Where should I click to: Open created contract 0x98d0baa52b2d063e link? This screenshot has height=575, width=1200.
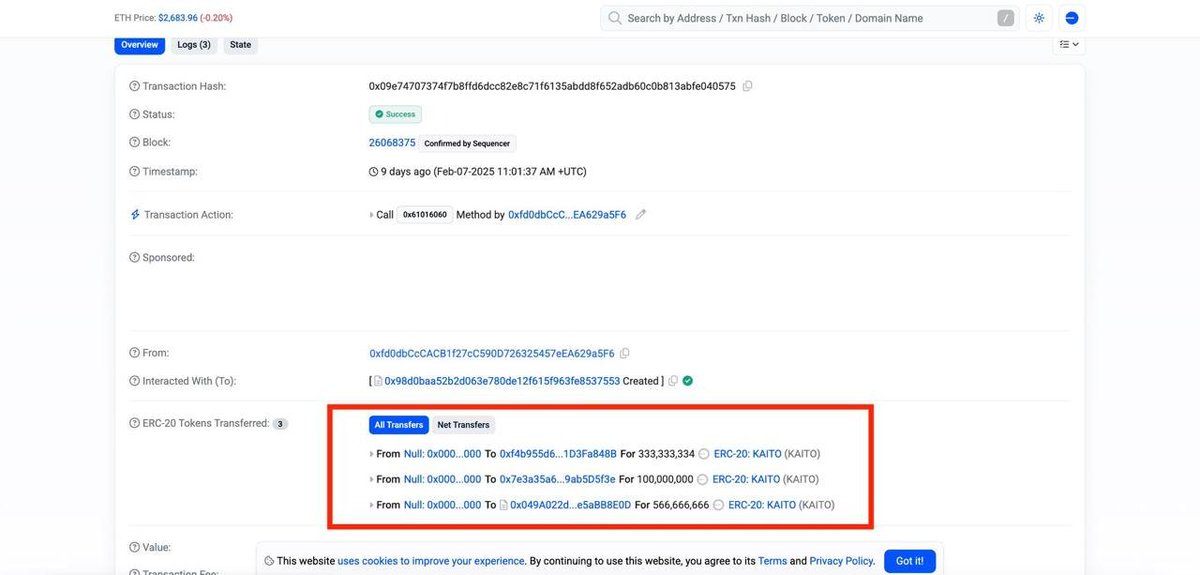tap(502, 381)
